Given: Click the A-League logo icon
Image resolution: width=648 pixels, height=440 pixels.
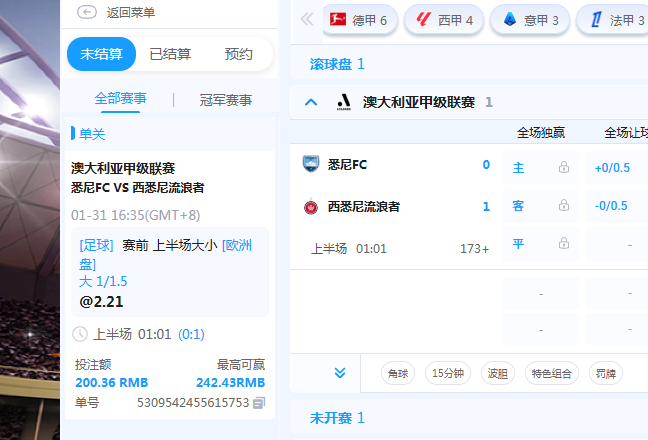Looking at the screenshot, I should [343, 101].
